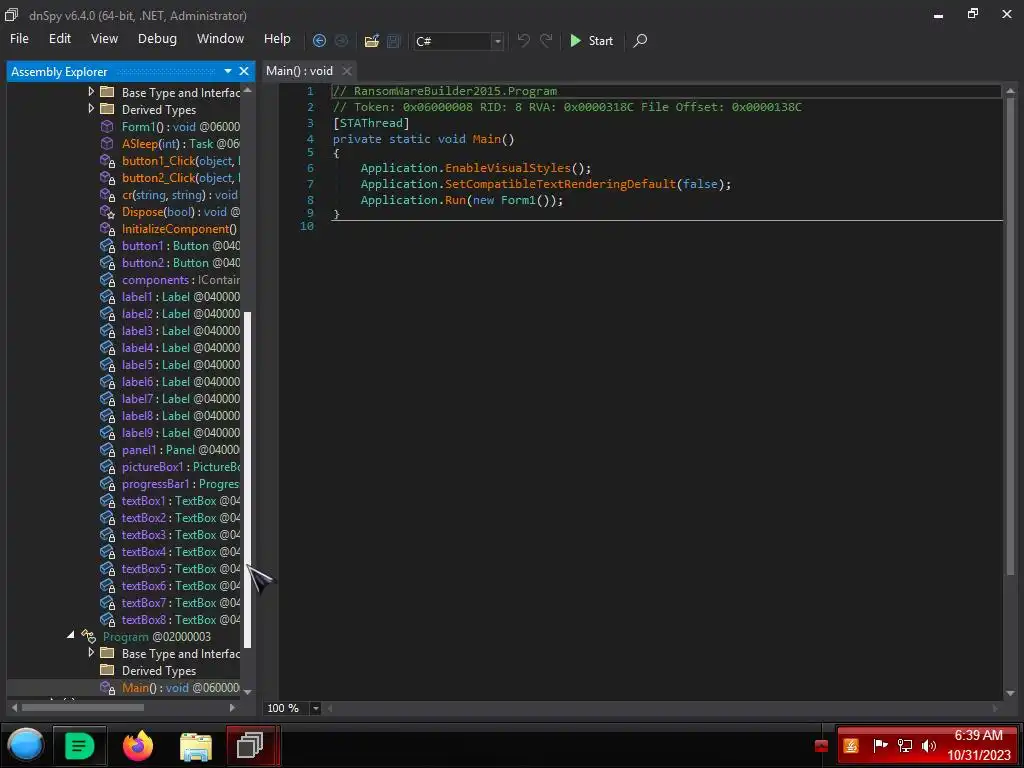The width and height of the screenshot is (1024, 768).
Task: Open File Explorer from the taskbar
Action: (195, 746)
